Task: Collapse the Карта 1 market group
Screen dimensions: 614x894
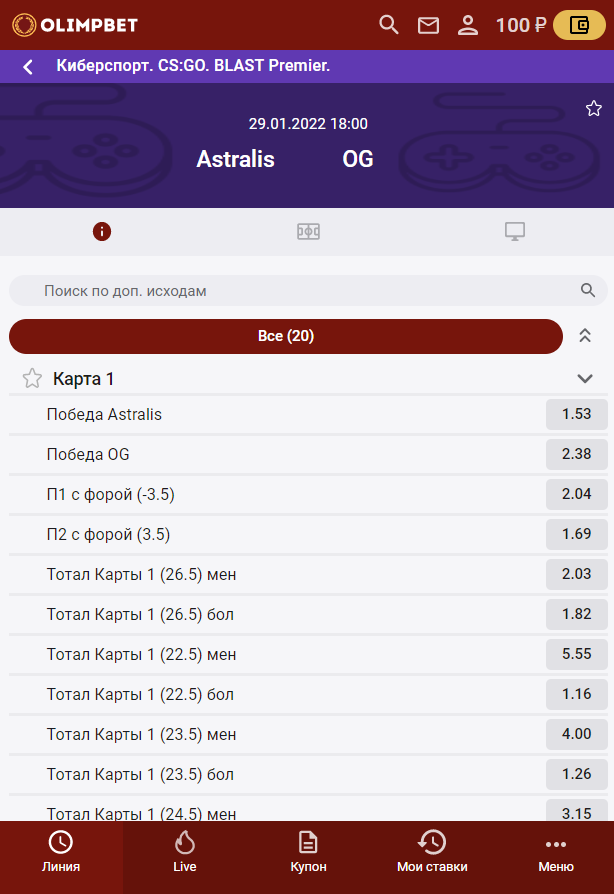Action: coord(585,378)
